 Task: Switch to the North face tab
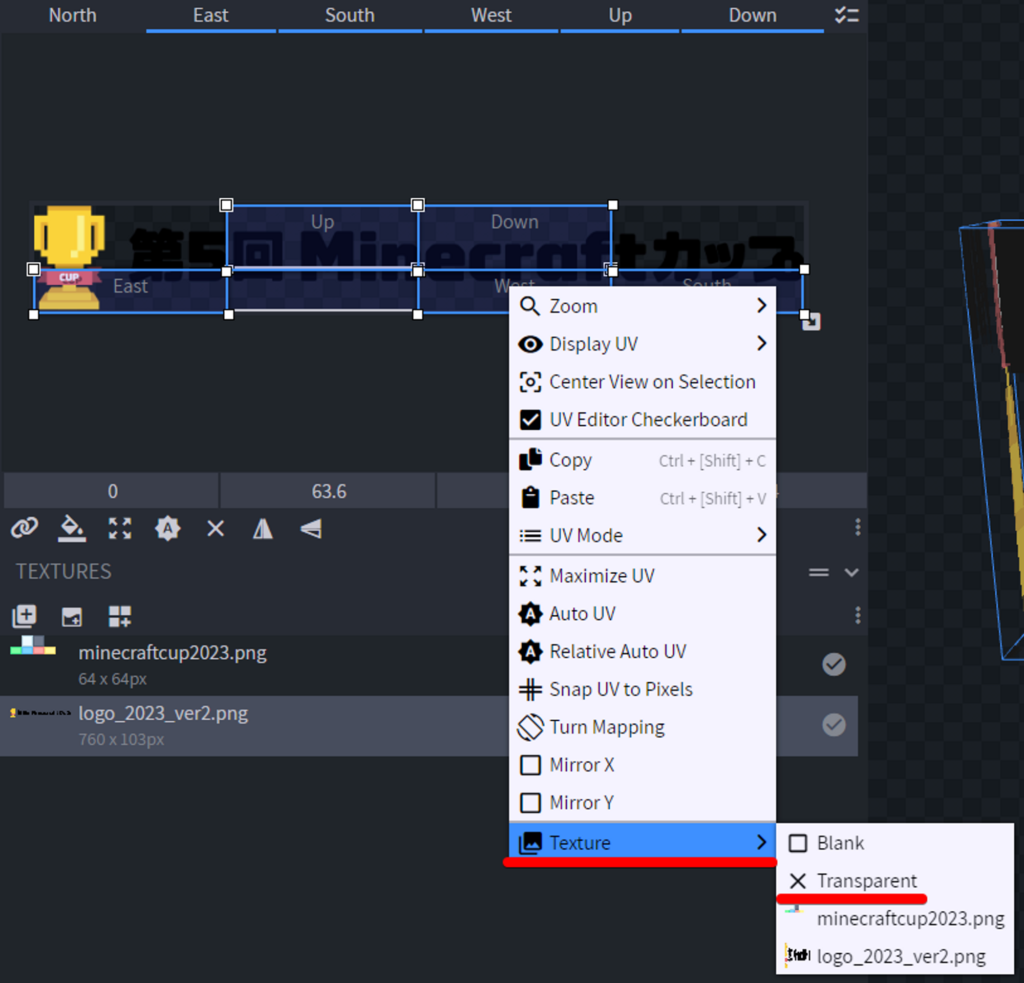tap(72, 15)
